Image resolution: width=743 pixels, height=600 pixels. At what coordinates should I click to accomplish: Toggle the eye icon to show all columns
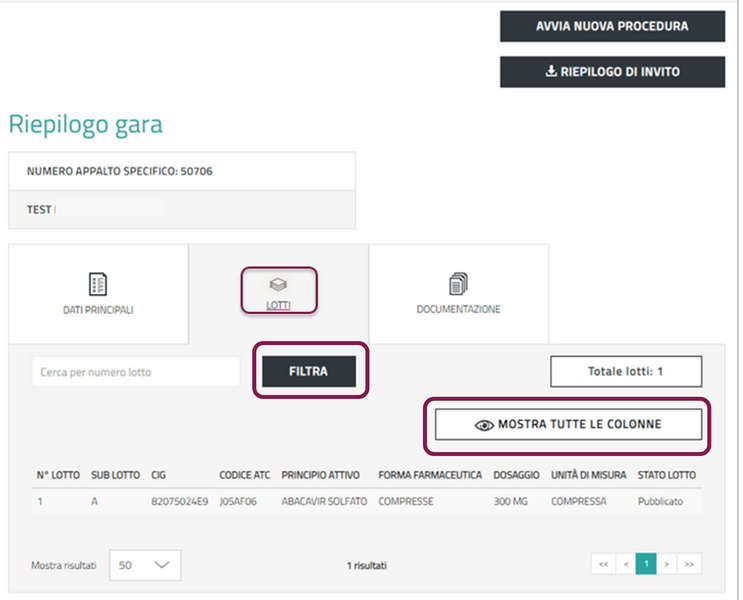(484, 425)
